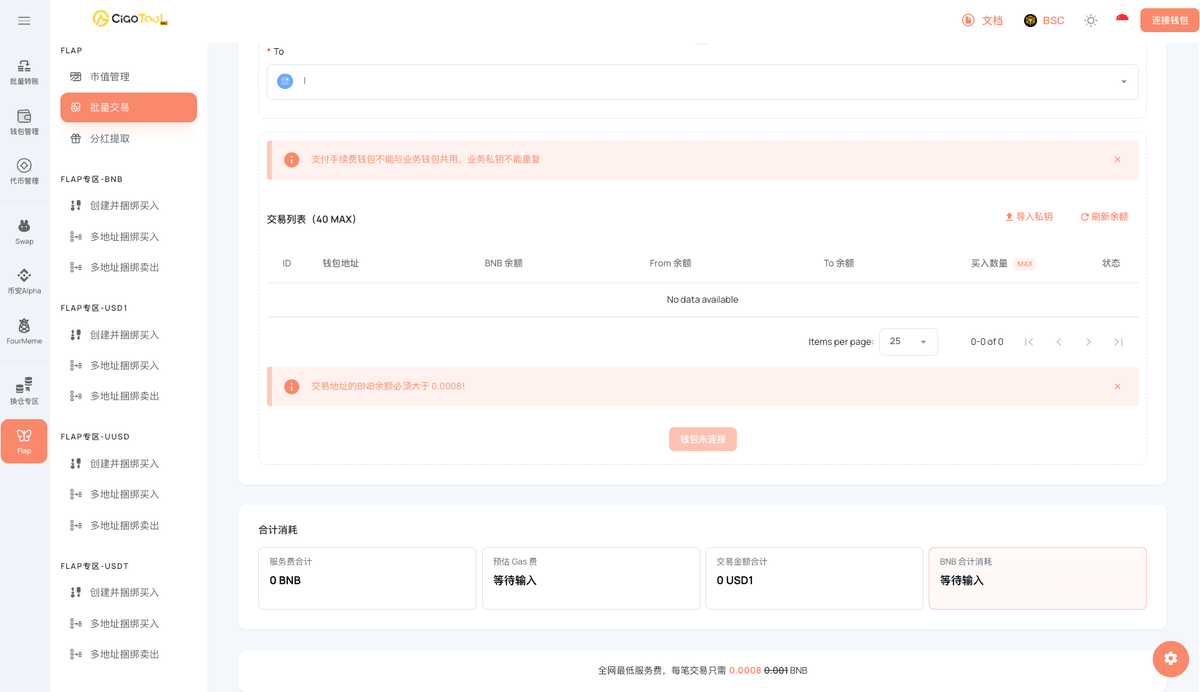The width and height of the screenshot is (1200, 692).
Task: Click the MAX badge beside 买入数量
Action: tap(1024, 264)
